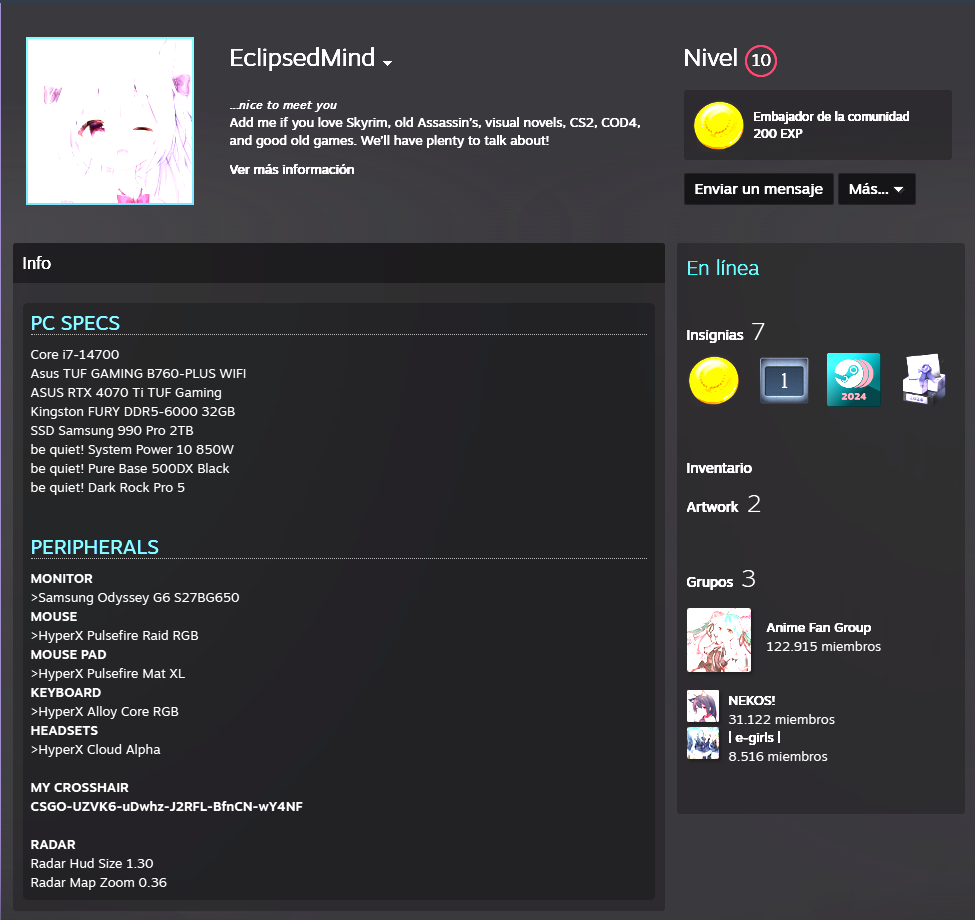Open the Anime Fan Group avatar
This screenshot has width=975, height=920.
[718, 640]
